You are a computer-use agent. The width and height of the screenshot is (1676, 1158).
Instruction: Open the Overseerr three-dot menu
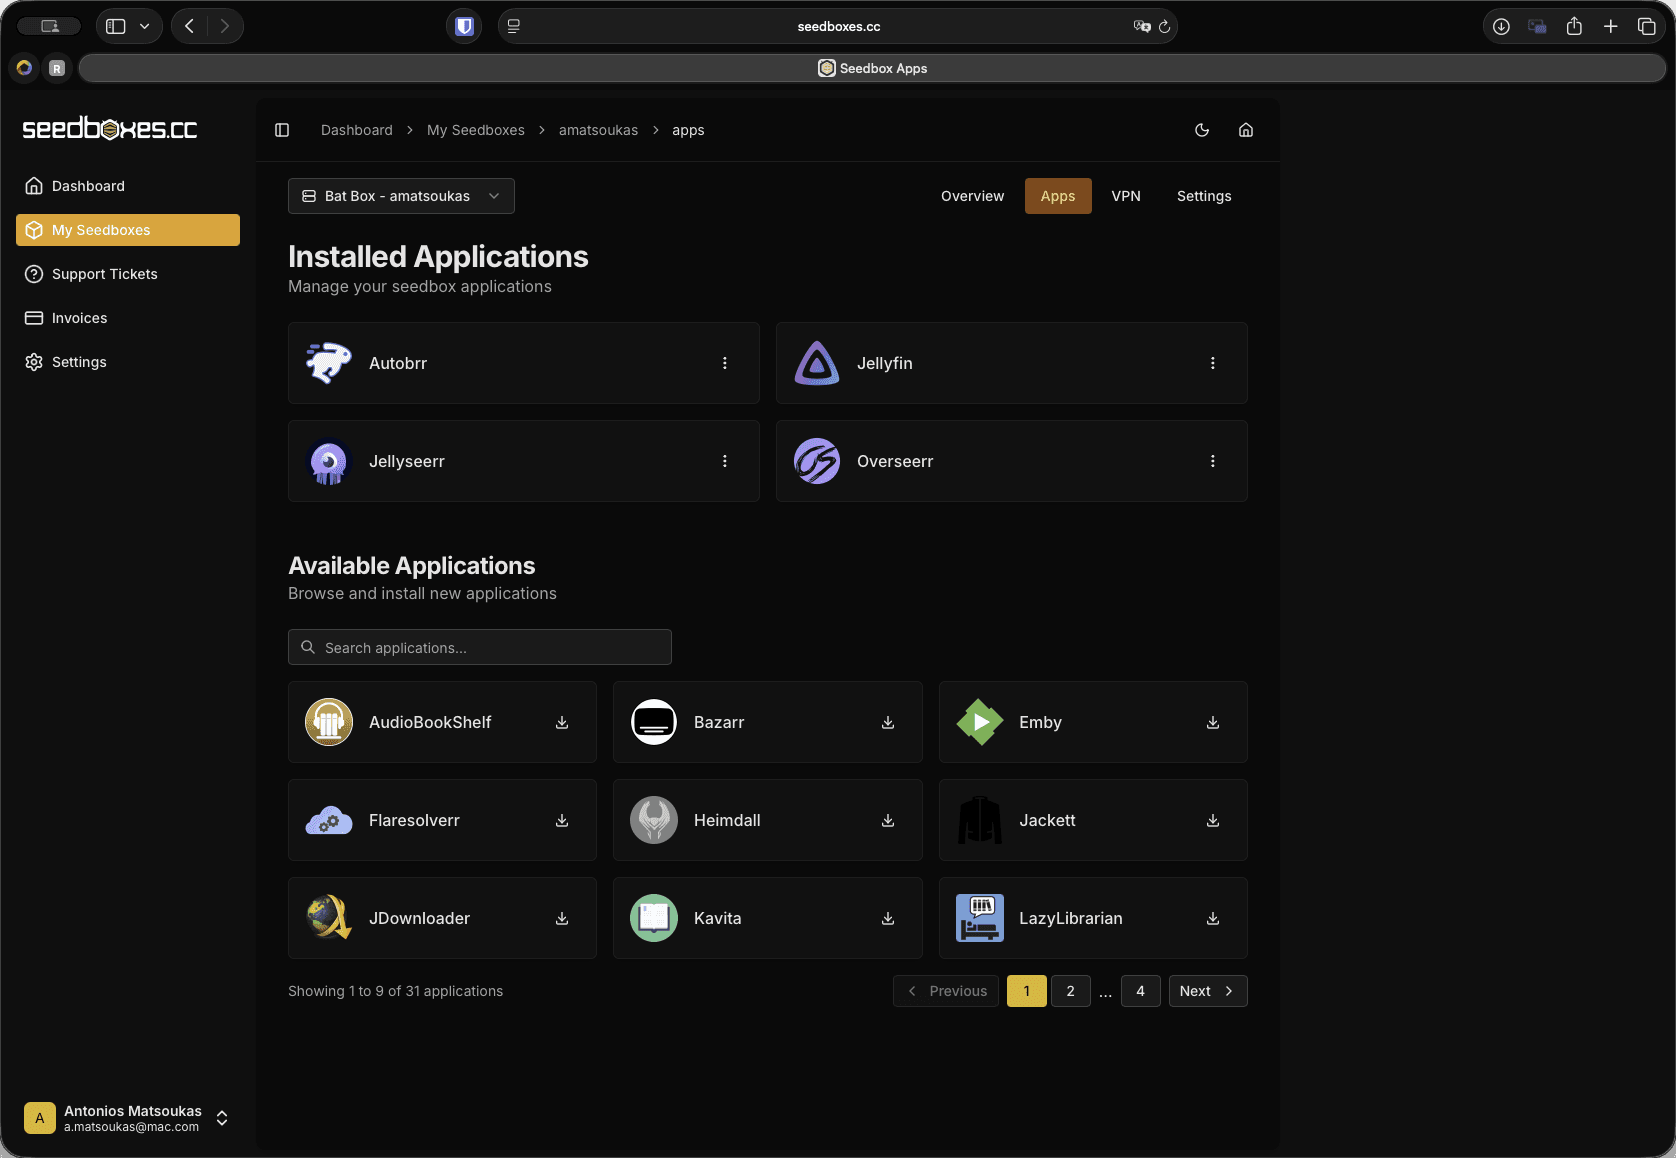pos(1213,461)
